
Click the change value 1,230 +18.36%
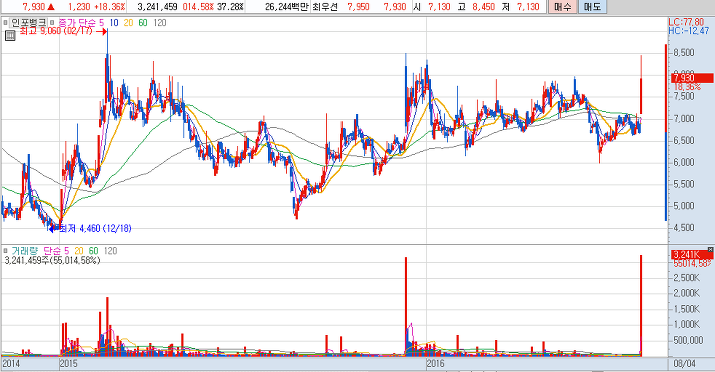click(x=96, y=7)
